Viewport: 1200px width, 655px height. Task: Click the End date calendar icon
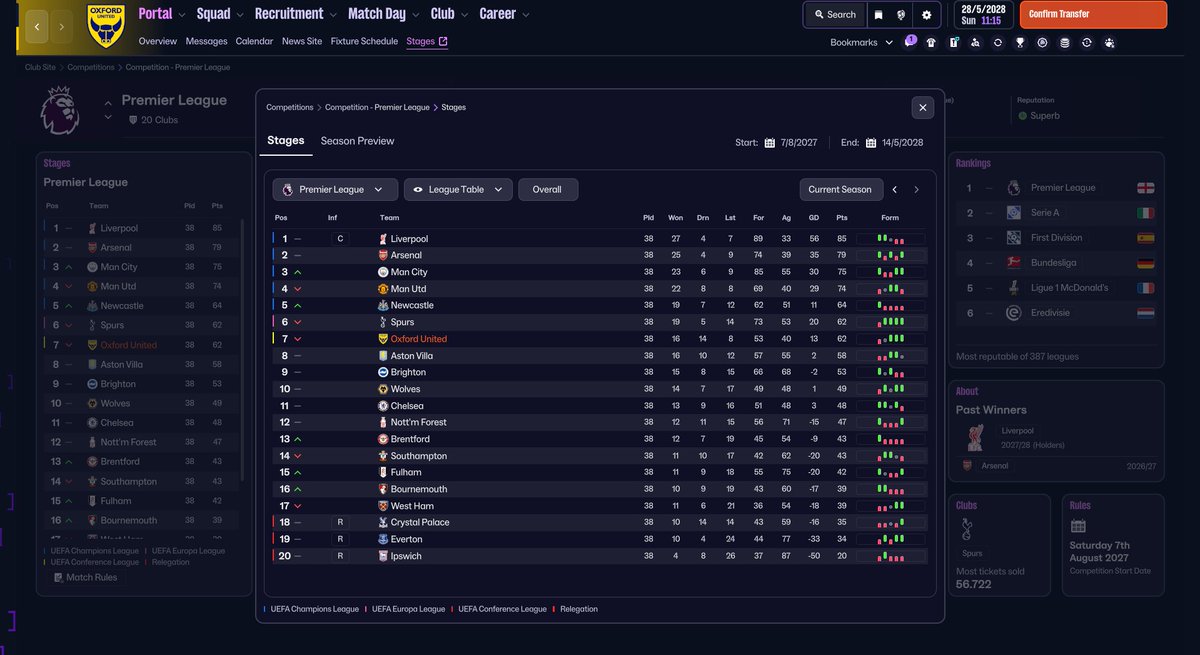pyautogui.click(x=871, y=143)
